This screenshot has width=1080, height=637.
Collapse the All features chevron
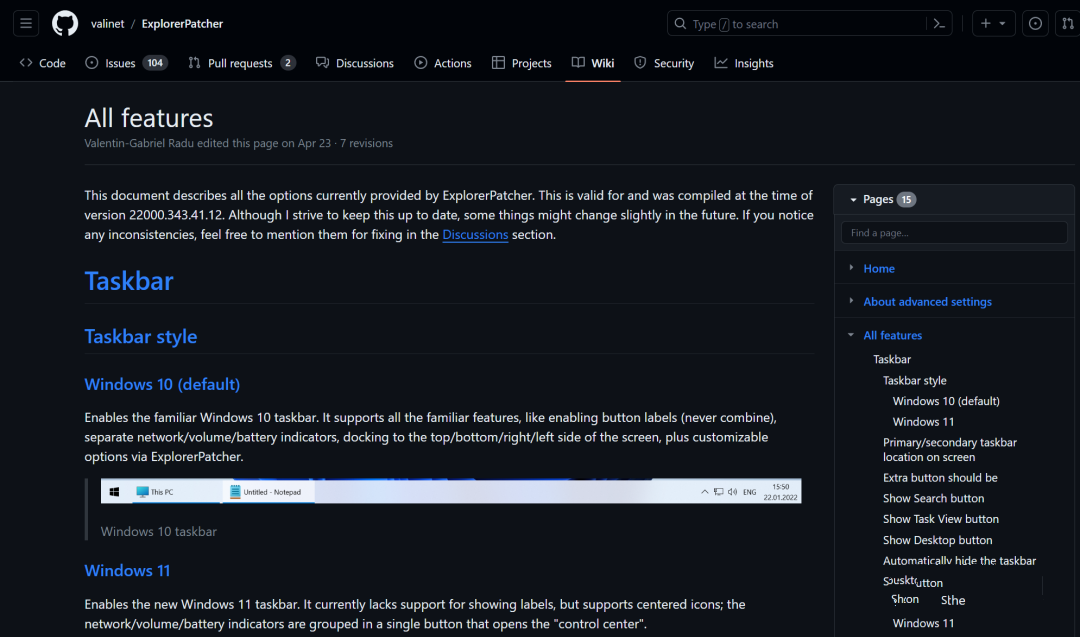(851, 335)
